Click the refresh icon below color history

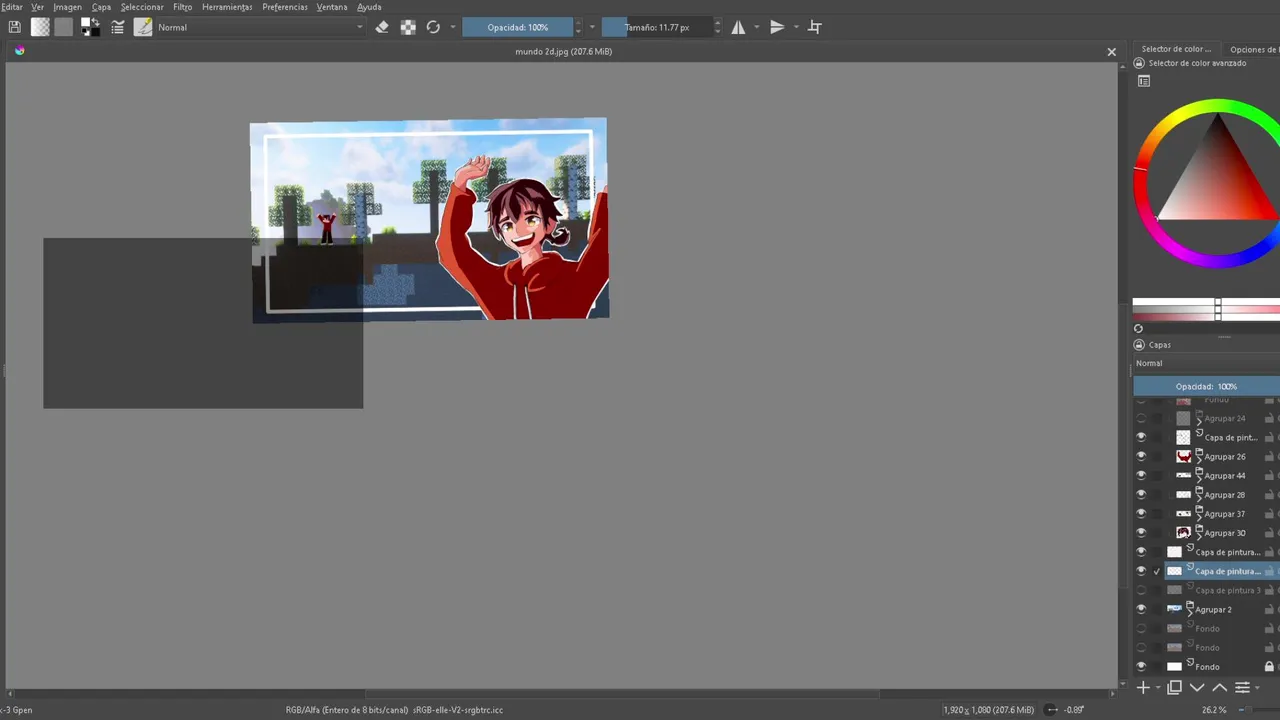1138,328
